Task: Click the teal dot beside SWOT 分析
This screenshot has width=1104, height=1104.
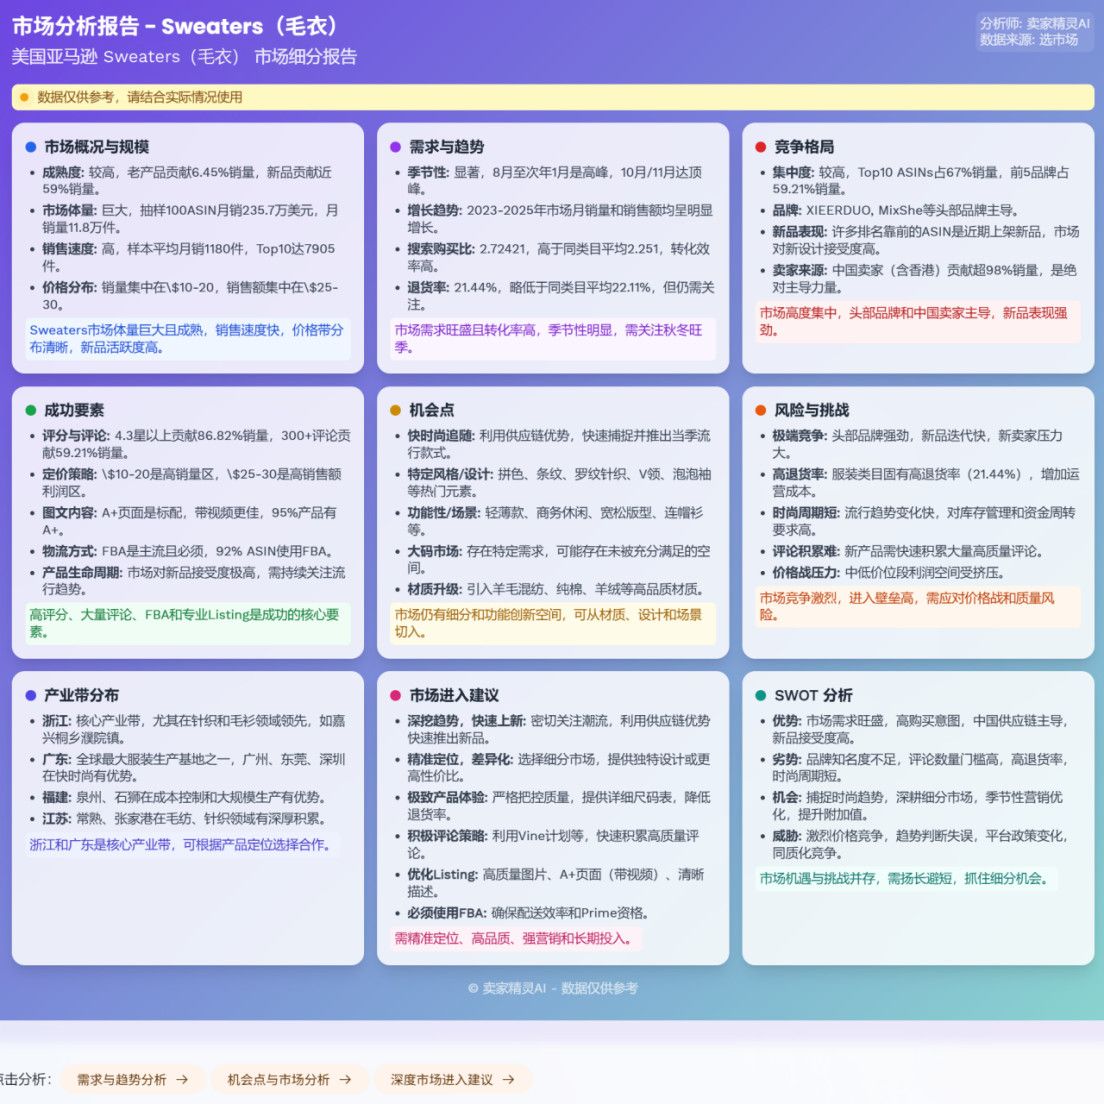Action: pos(761,696)
